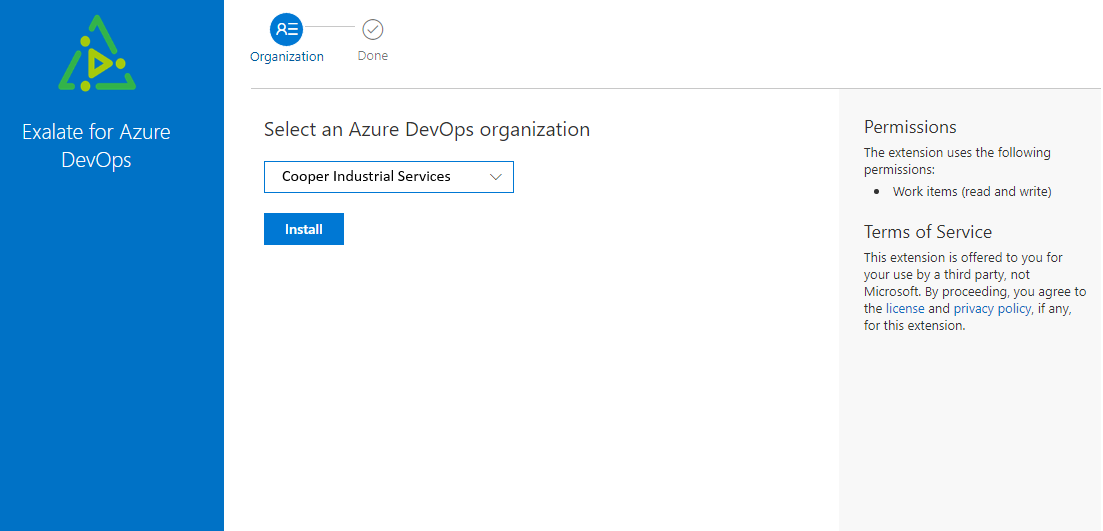Image resolution: width=1103 pixels, height=531 pixels.
Task: Click the Exalate triangle logo
Action: [x=97, y=53]
